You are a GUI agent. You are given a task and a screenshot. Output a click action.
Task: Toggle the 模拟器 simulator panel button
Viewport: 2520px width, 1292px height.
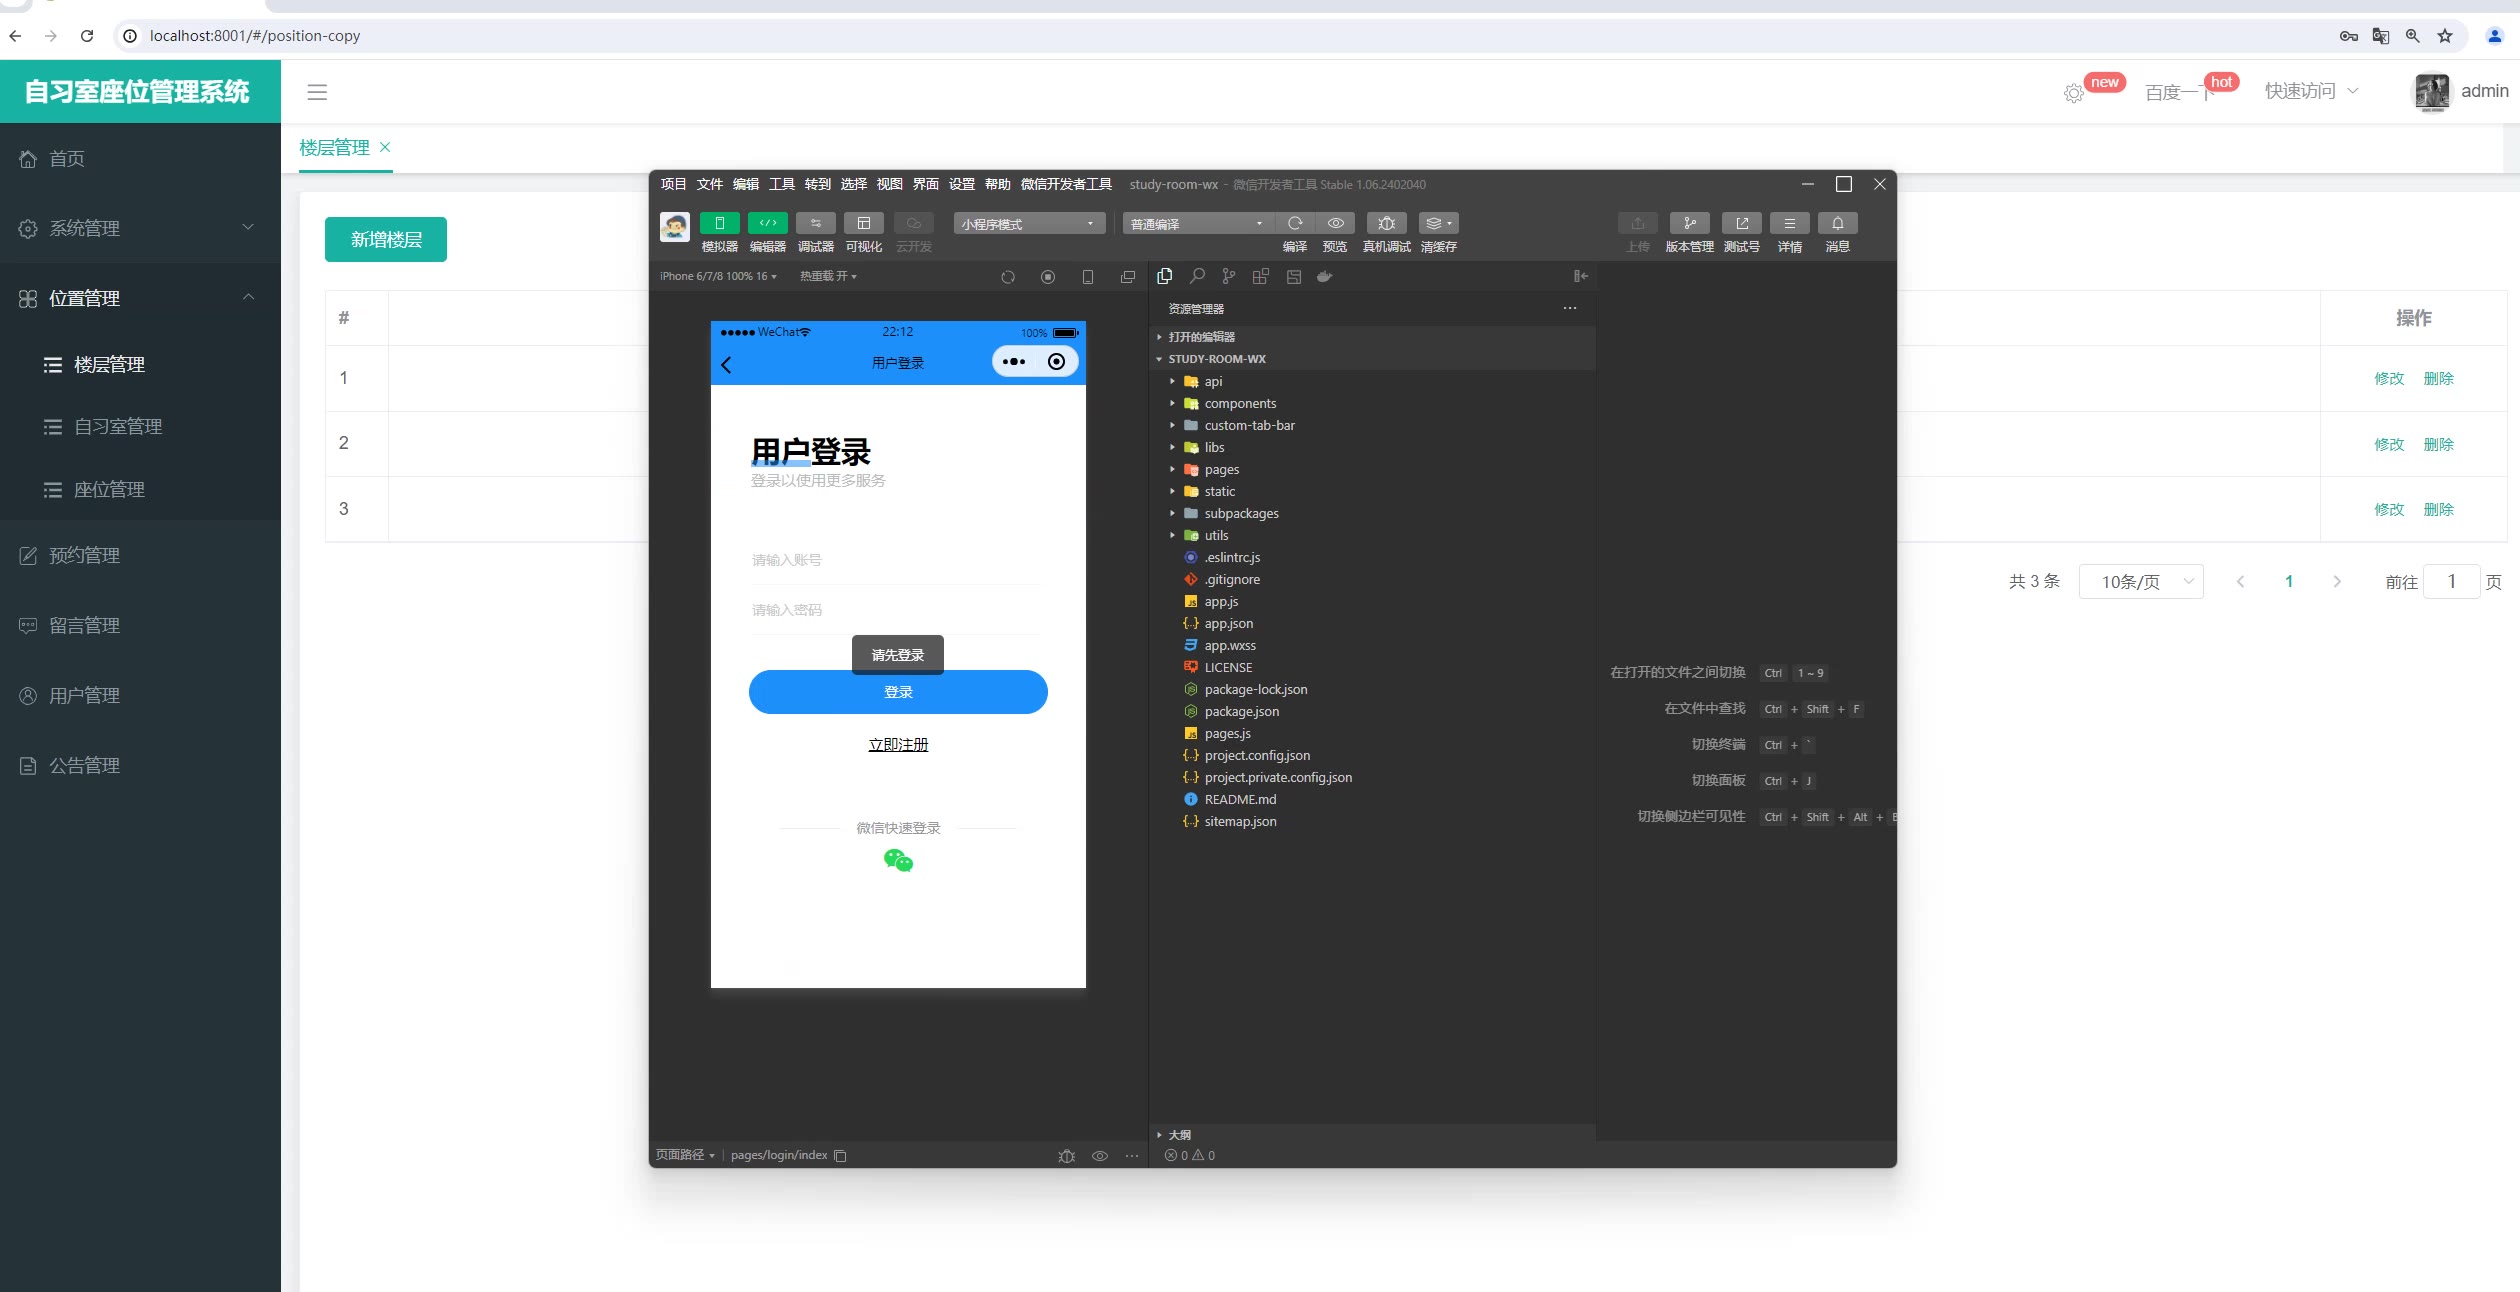(x=719, y=223)
